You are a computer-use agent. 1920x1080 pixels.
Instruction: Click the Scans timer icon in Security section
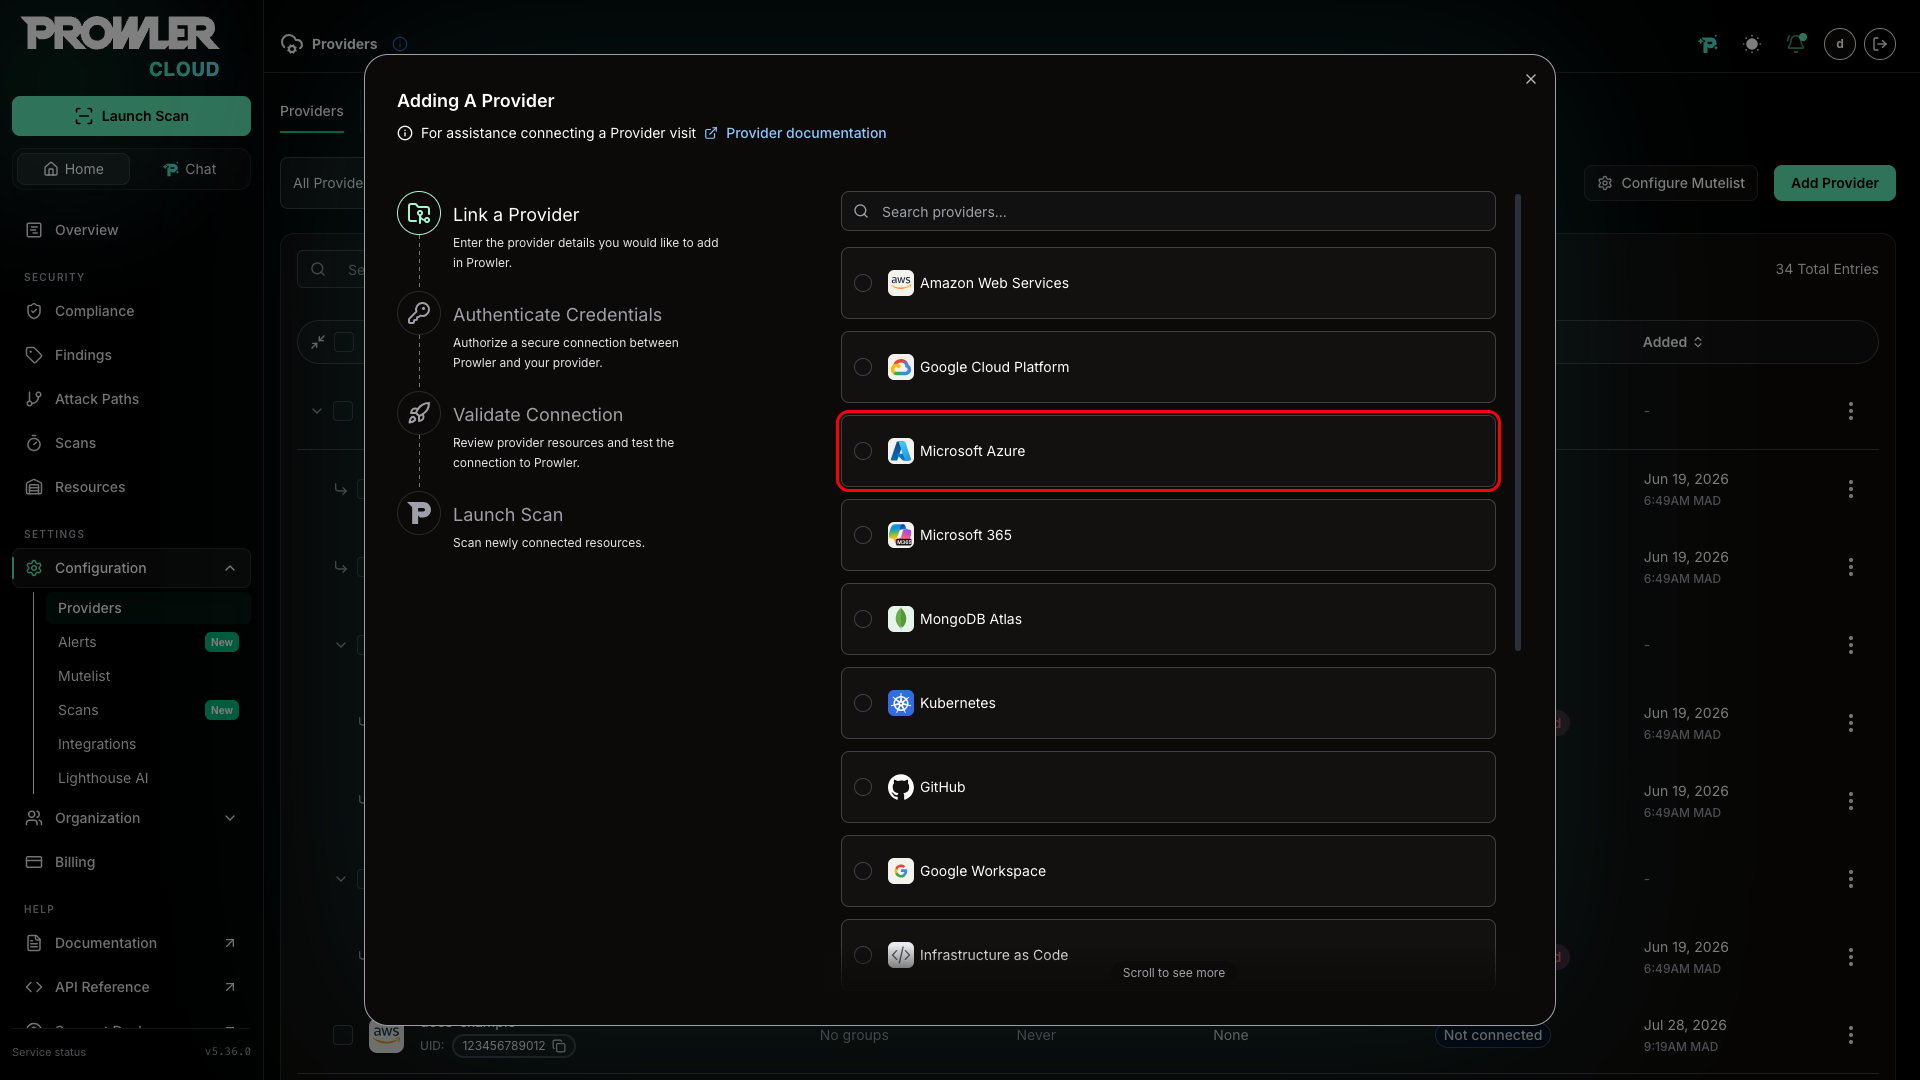click(34, 443)
